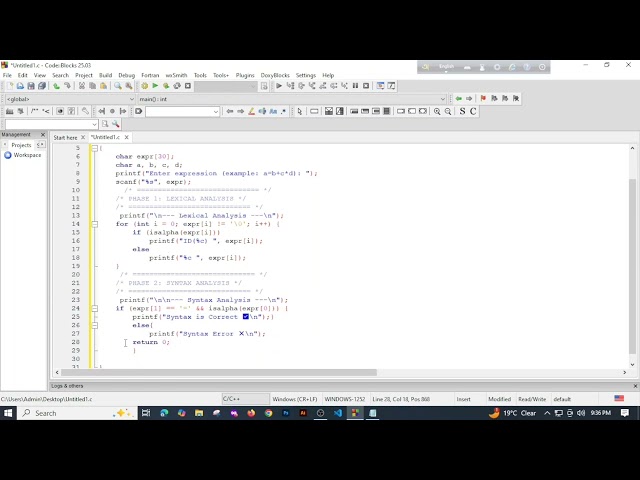Click the large C comment icon

pyautogui.click(x=473, y=111)
